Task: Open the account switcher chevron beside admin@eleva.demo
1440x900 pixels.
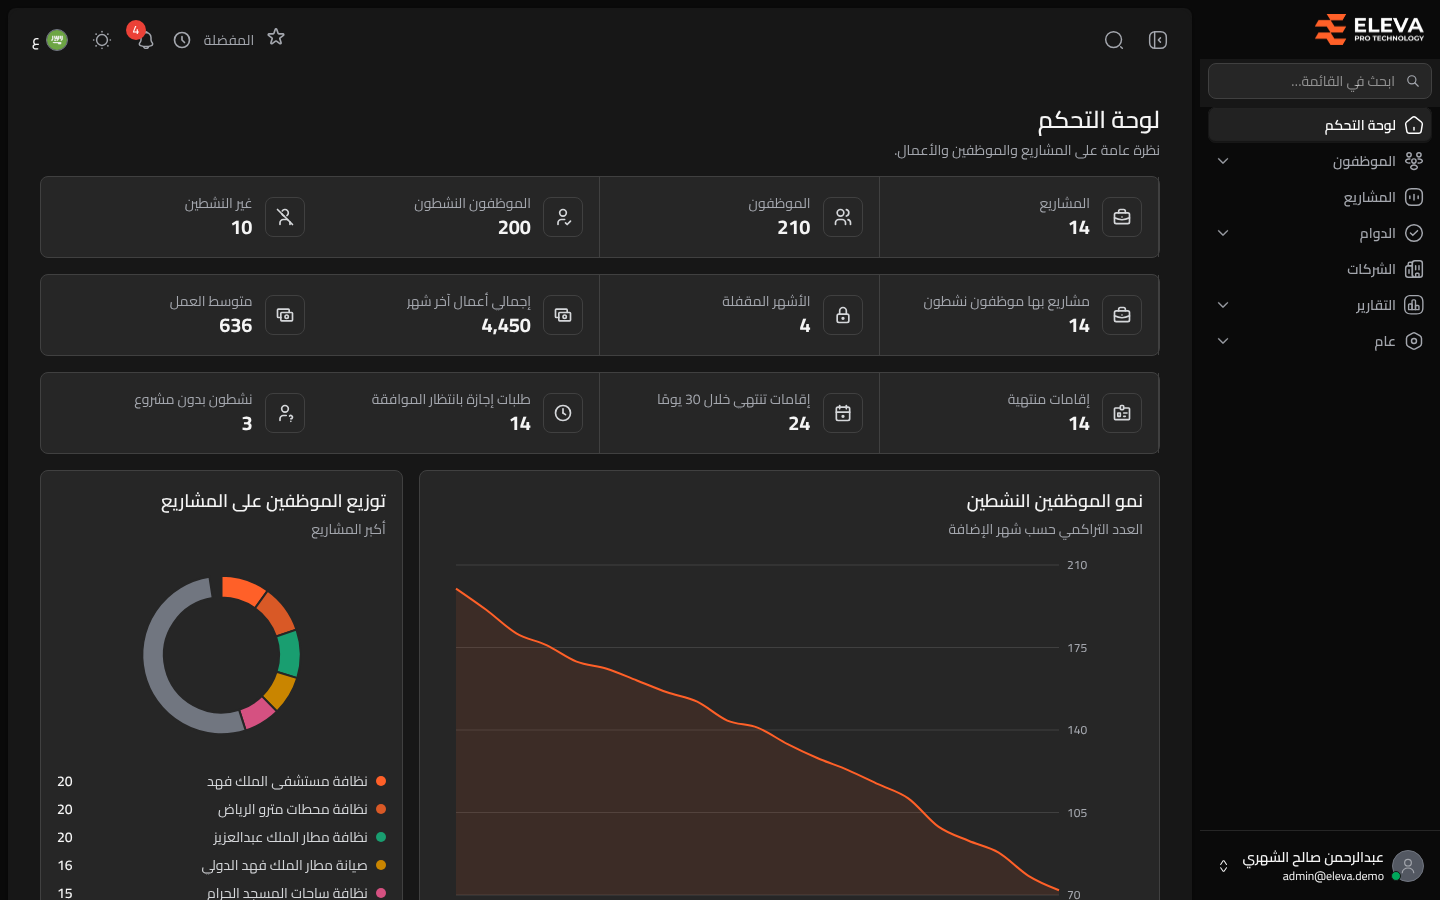Action: click(1223, 866)
